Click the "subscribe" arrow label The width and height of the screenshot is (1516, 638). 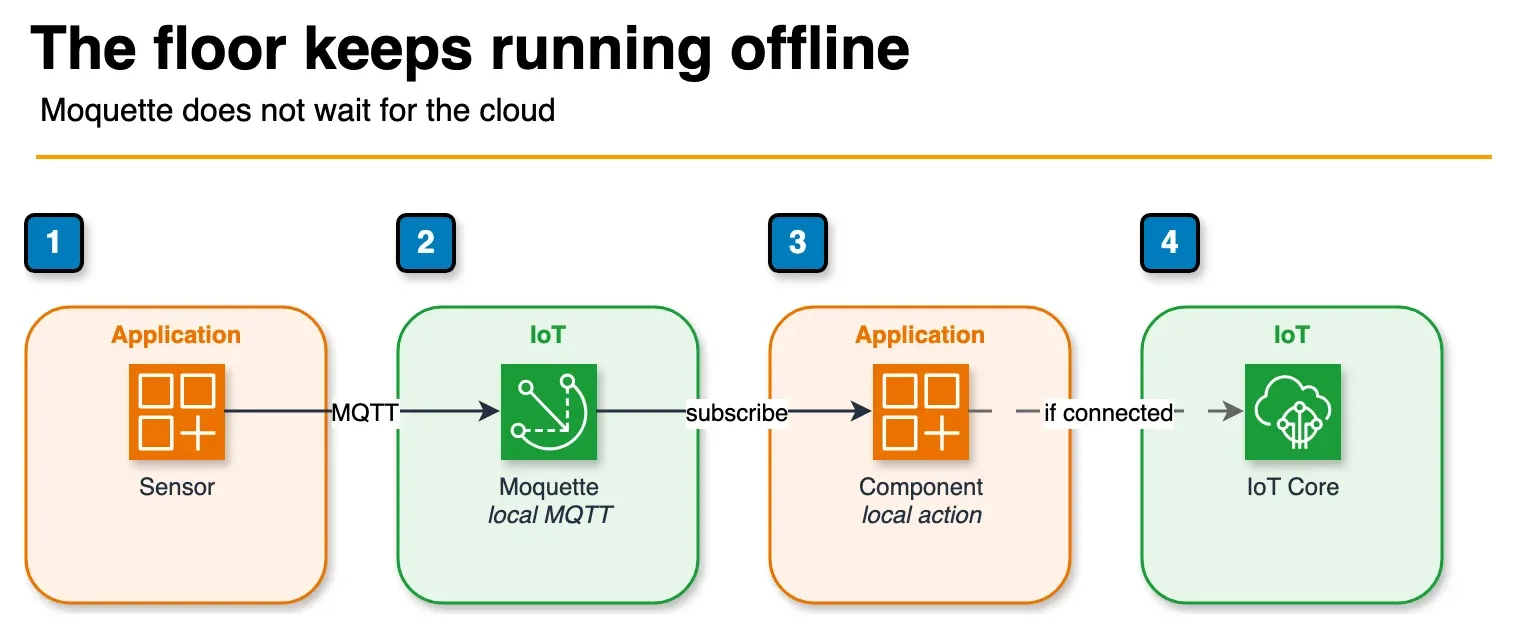[738, 412]
